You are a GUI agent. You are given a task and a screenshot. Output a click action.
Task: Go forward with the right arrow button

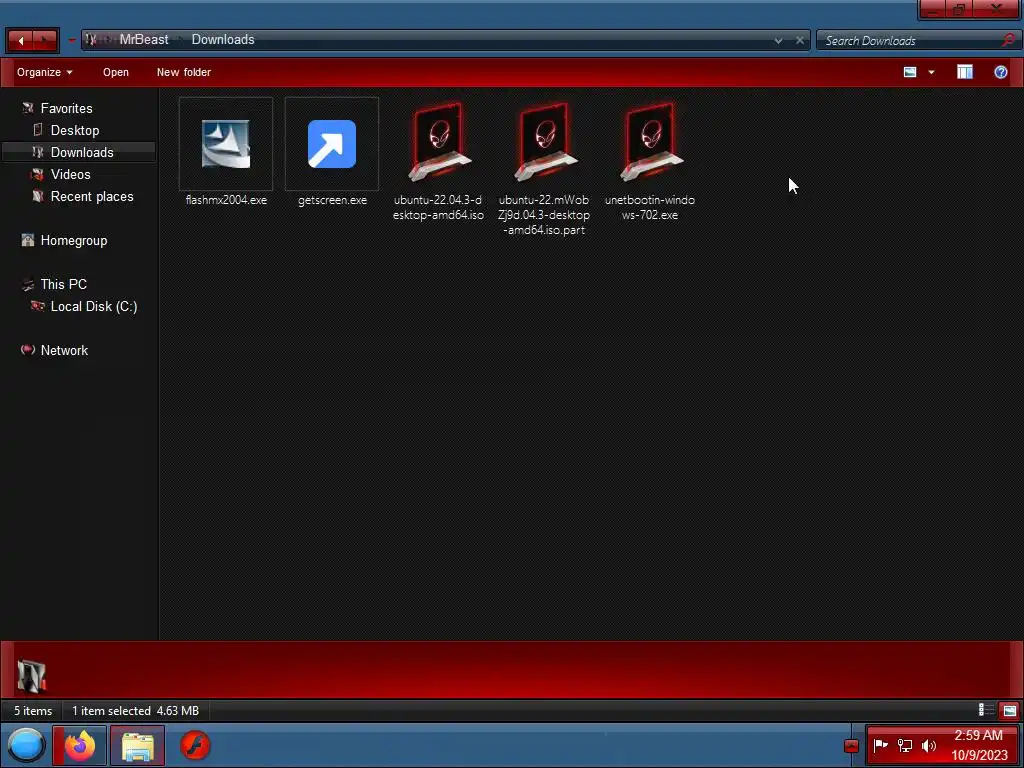[46, 40]
